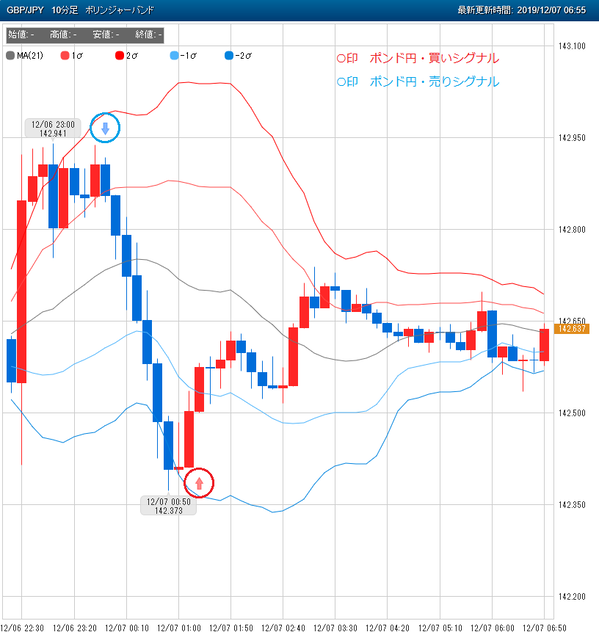599x632 pixels.
Task: Click the 2σ red legend swatch
Action: (119, 56)
